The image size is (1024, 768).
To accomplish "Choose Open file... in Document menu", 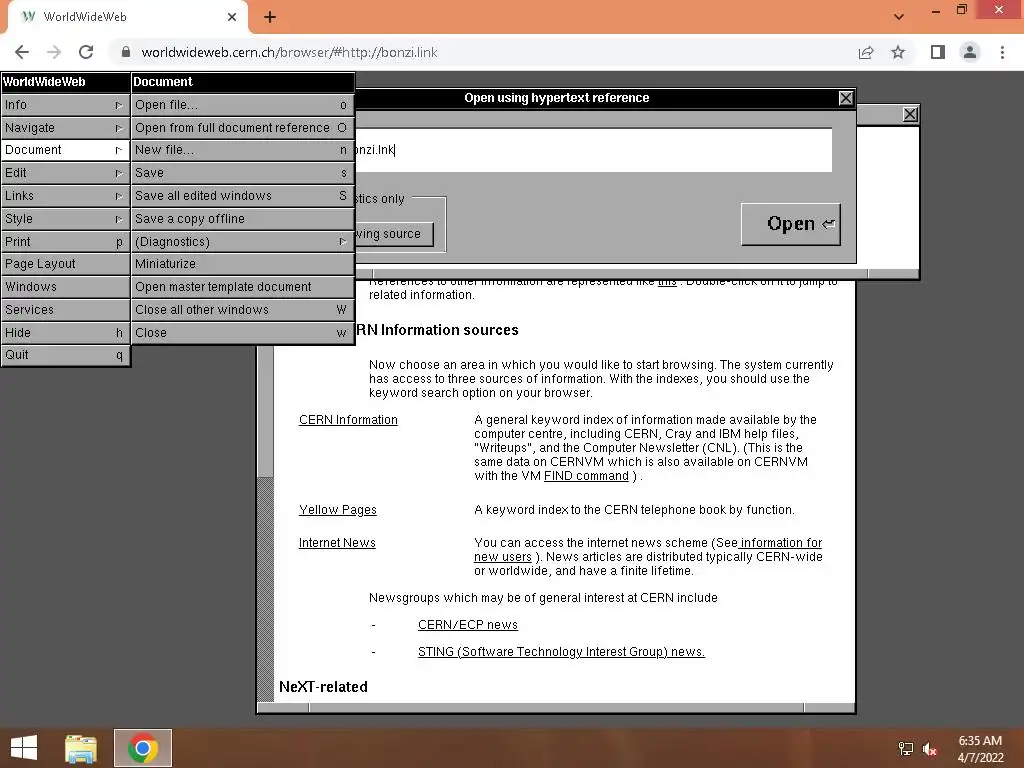I will [243, 104].
